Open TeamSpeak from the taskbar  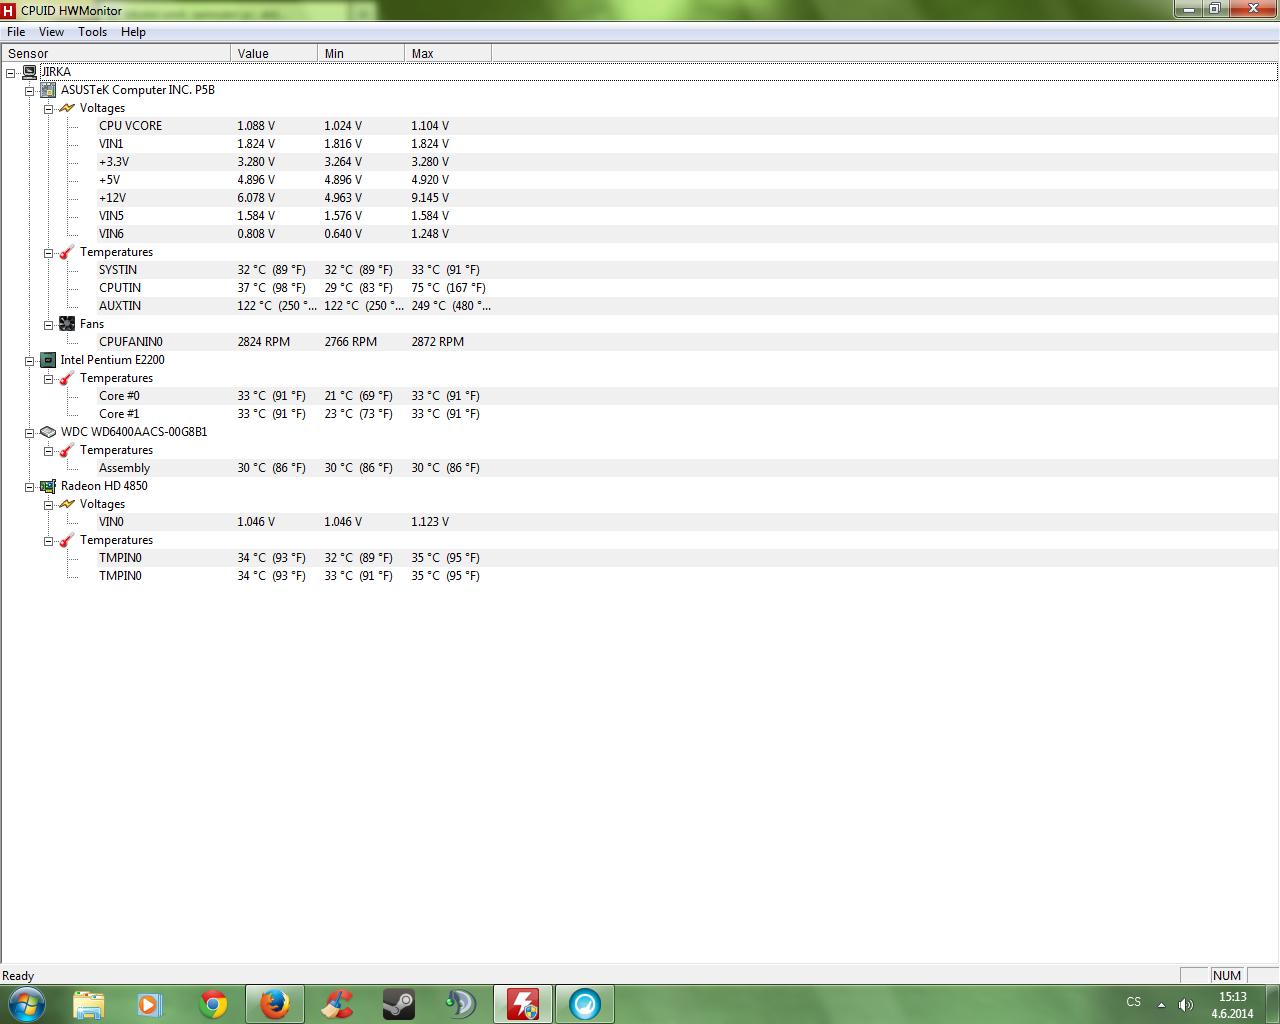461,1004
